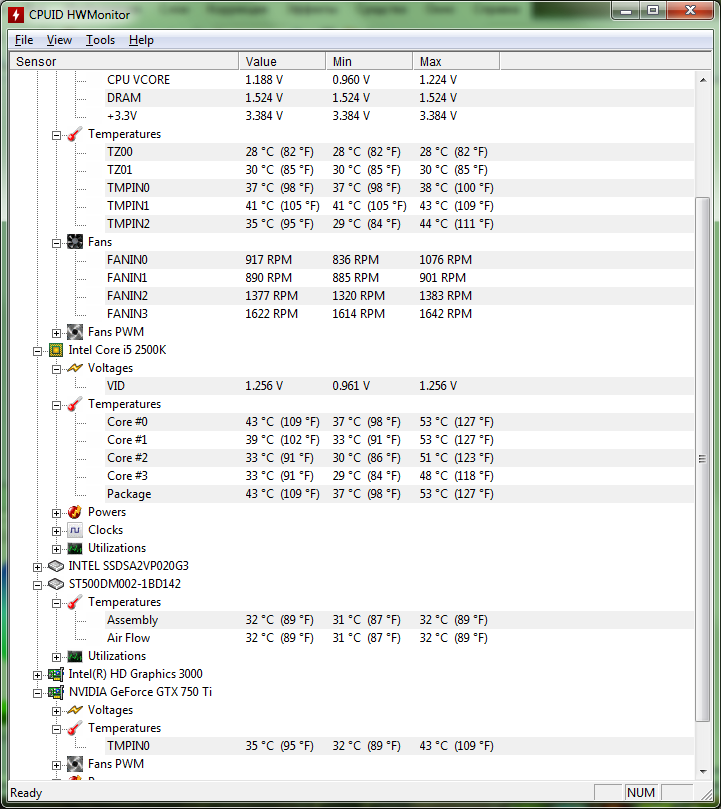Click the thermometer icon beside motherboard Temperatures
This screenshot has width=721, height=809.
tap(75, 134)
